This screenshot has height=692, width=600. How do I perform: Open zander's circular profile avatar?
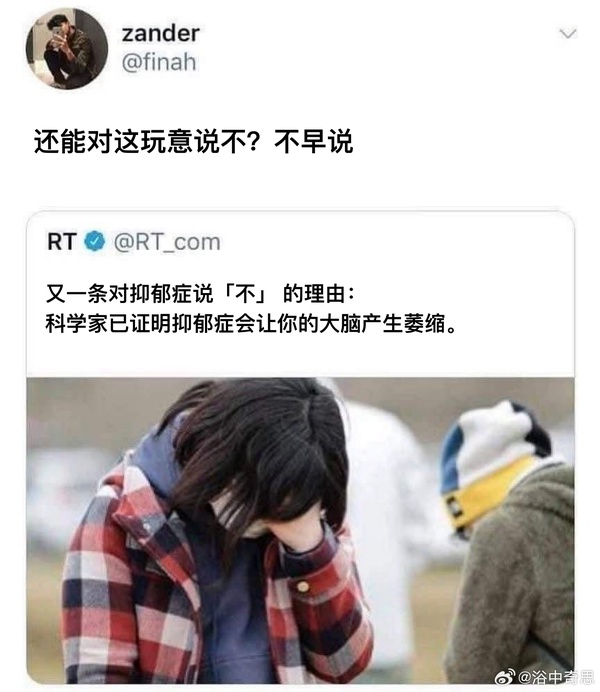[x=67, y=49]
